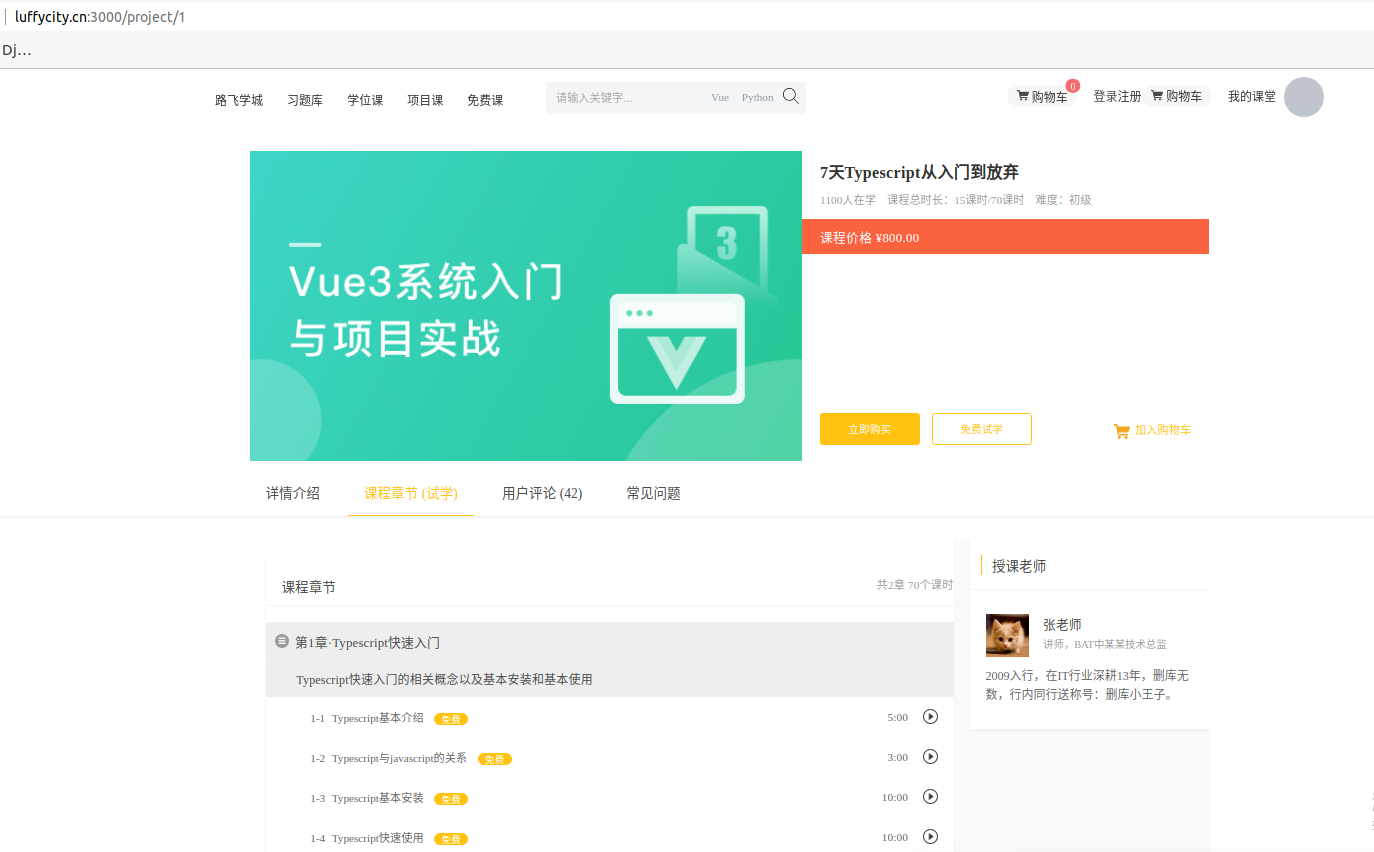Click 免费 badge on lesson 1-3

[451, 799]
